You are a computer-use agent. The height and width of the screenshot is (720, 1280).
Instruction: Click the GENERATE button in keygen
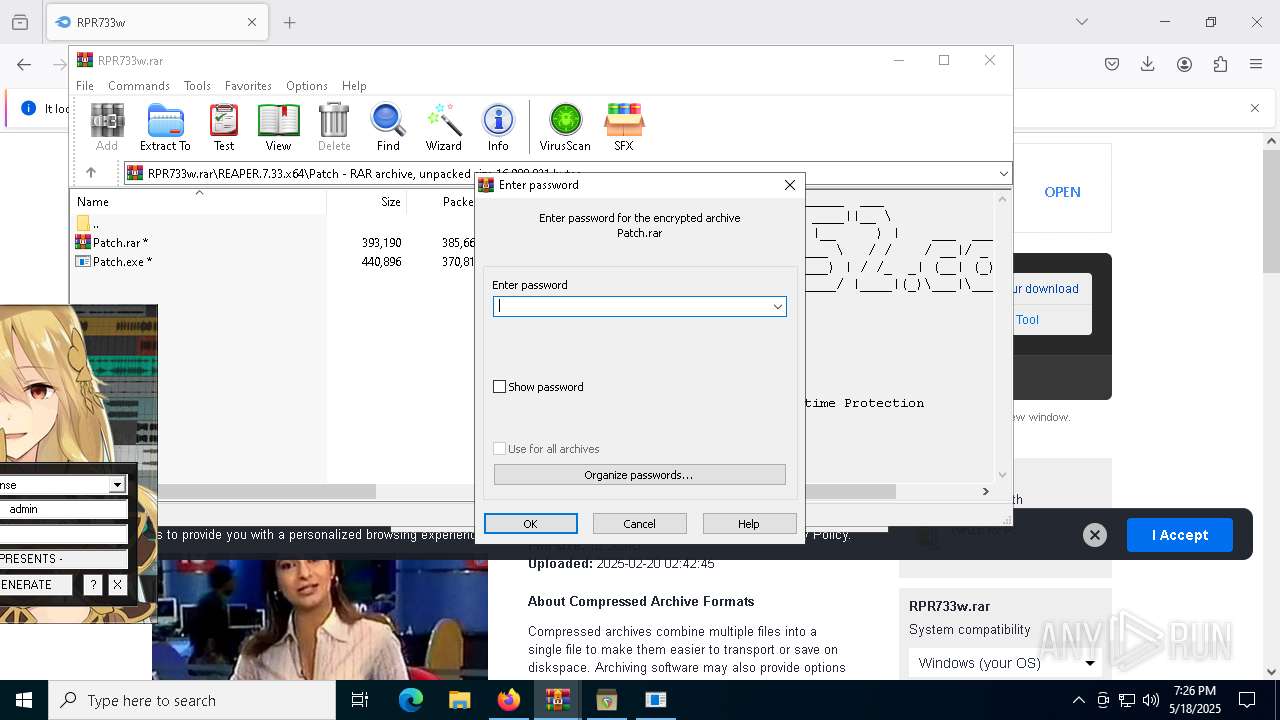tap(36, 585)
